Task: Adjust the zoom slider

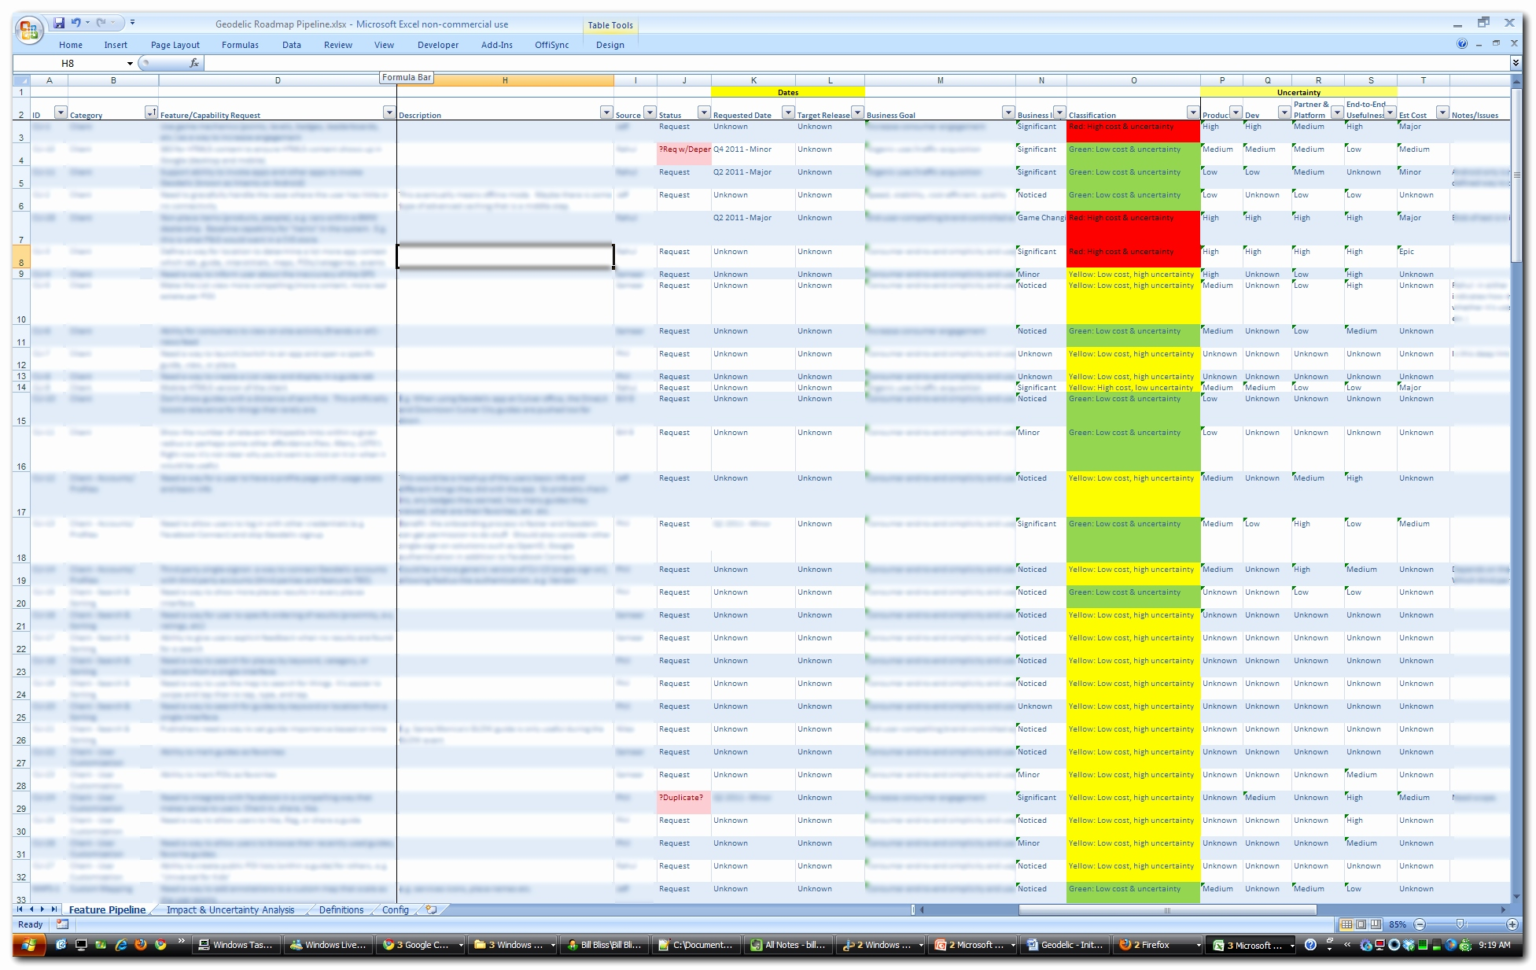Action: (1463, 924)
